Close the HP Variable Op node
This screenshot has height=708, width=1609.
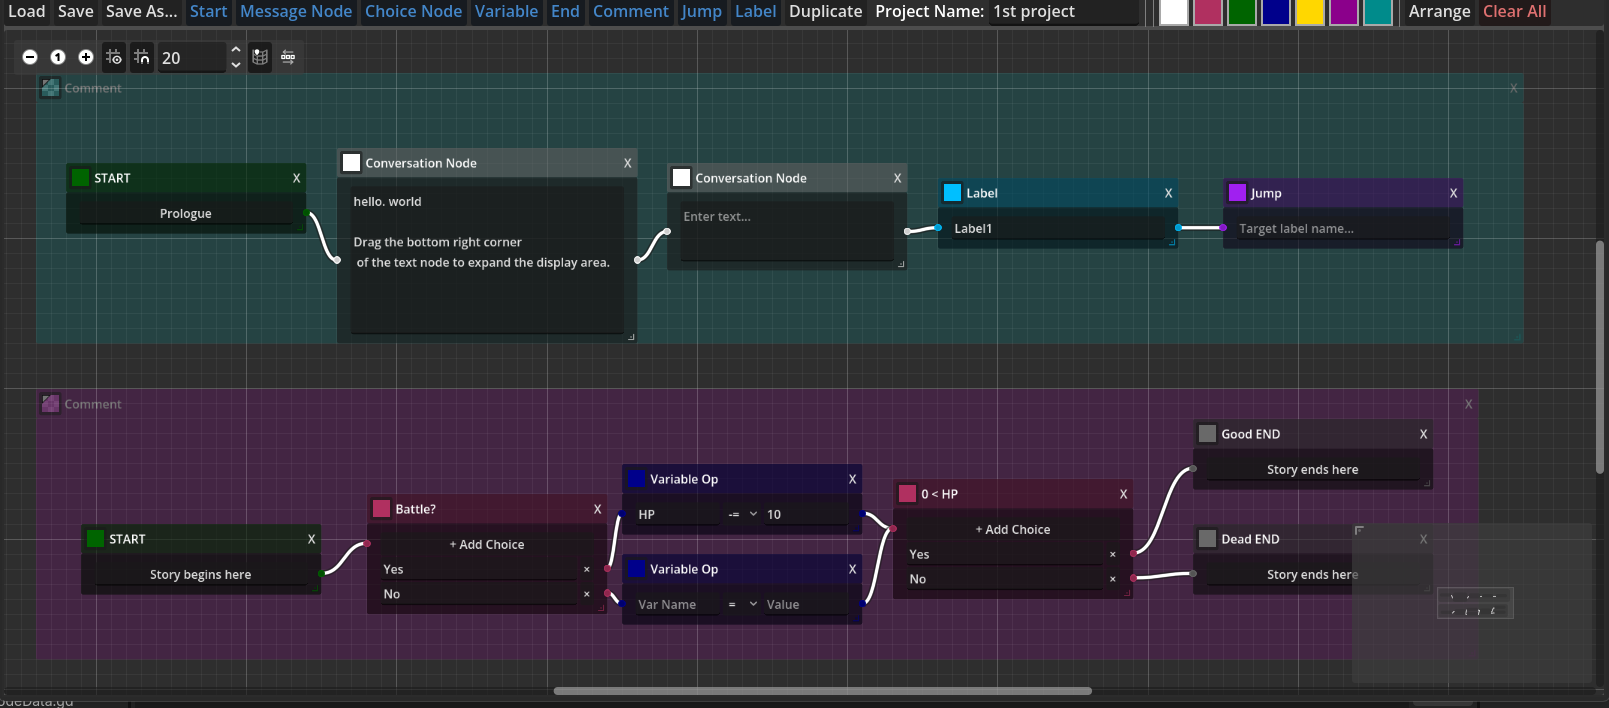[x=852, y=479]
